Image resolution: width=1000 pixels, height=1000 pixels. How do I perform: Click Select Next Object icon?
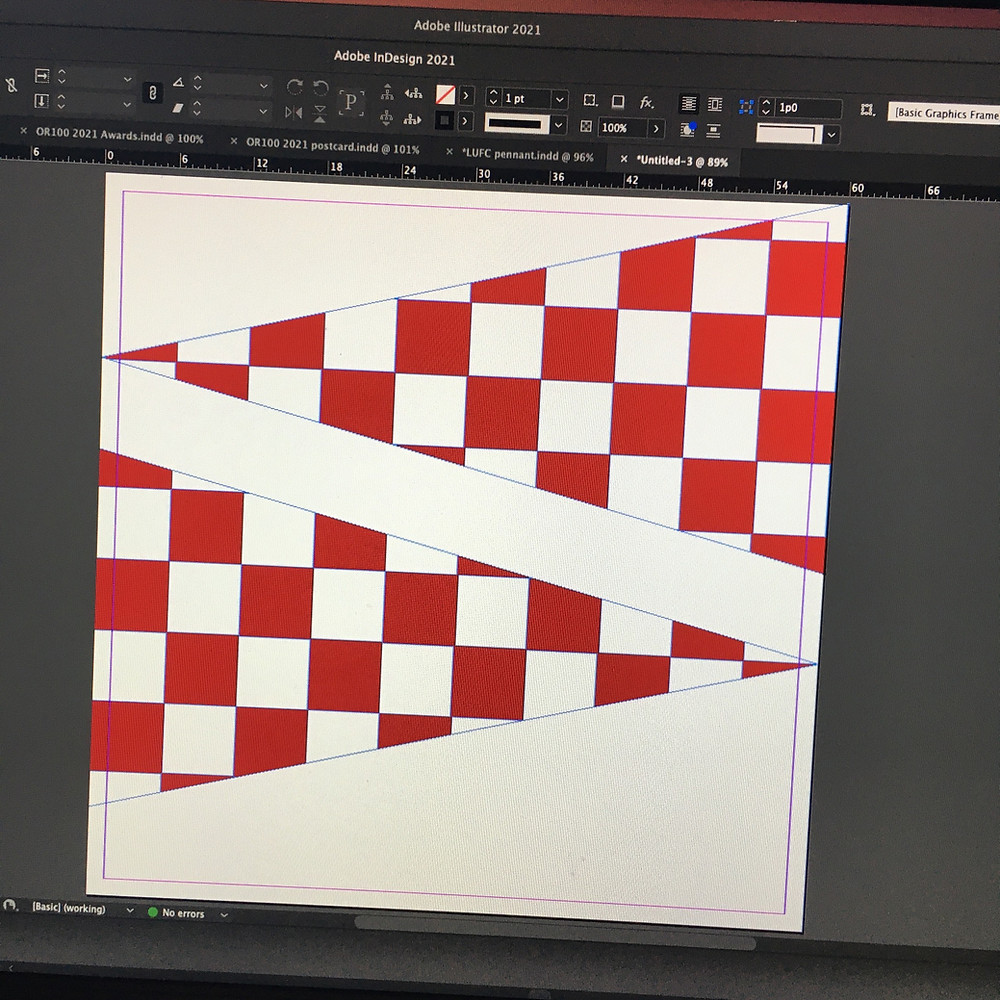pos(412,119)
